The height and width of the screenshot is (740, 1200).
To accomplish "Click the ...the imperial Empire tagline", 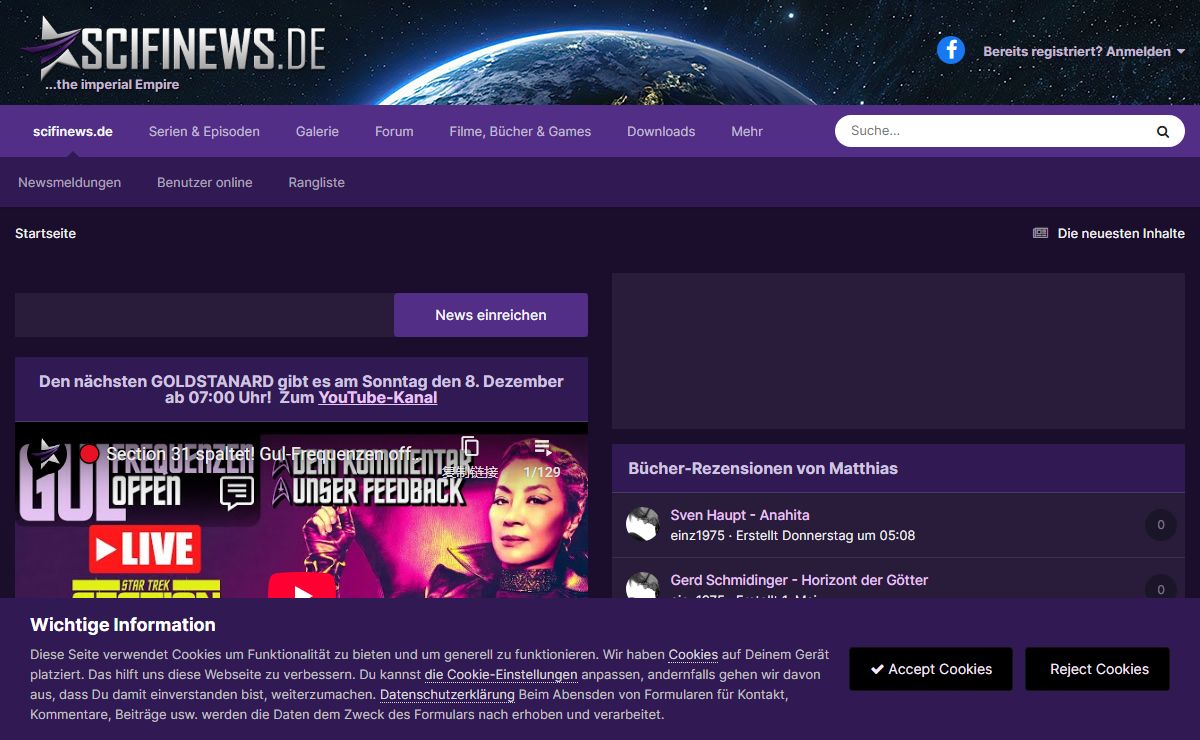I will 112,85.
